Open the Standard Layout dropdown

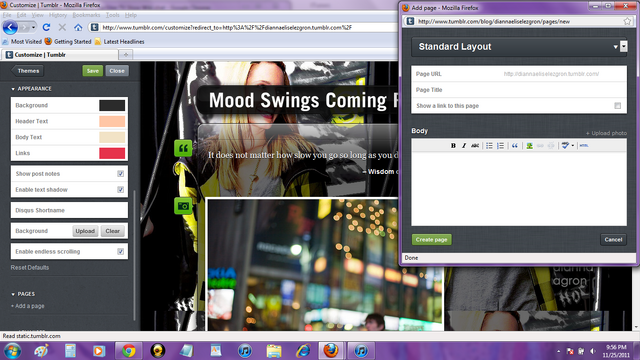coord(519,47)
